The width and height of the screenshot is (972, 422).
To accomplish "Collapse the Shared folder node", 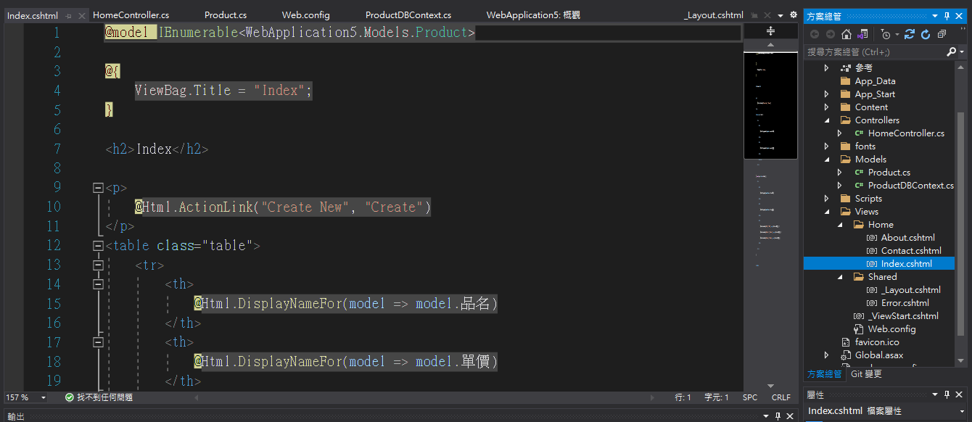I will click(x=840, y=276).
